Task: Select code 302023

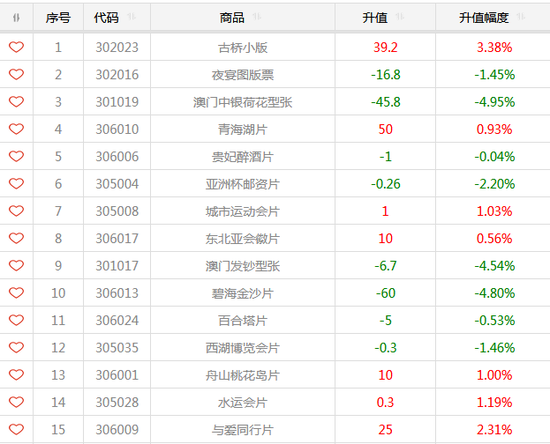Action: pyautogui.click(x=117, y=47)
